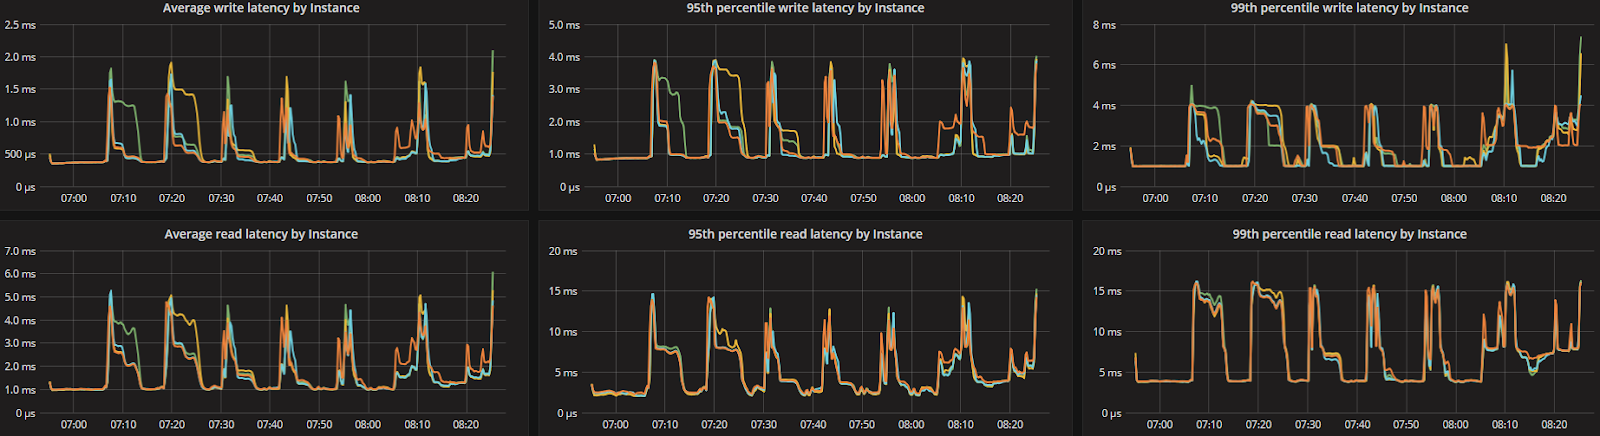Click the 3.0 ms label in Average read latency
The width and height of the screenshot is (1600, 436).
[x=20, y=343]
